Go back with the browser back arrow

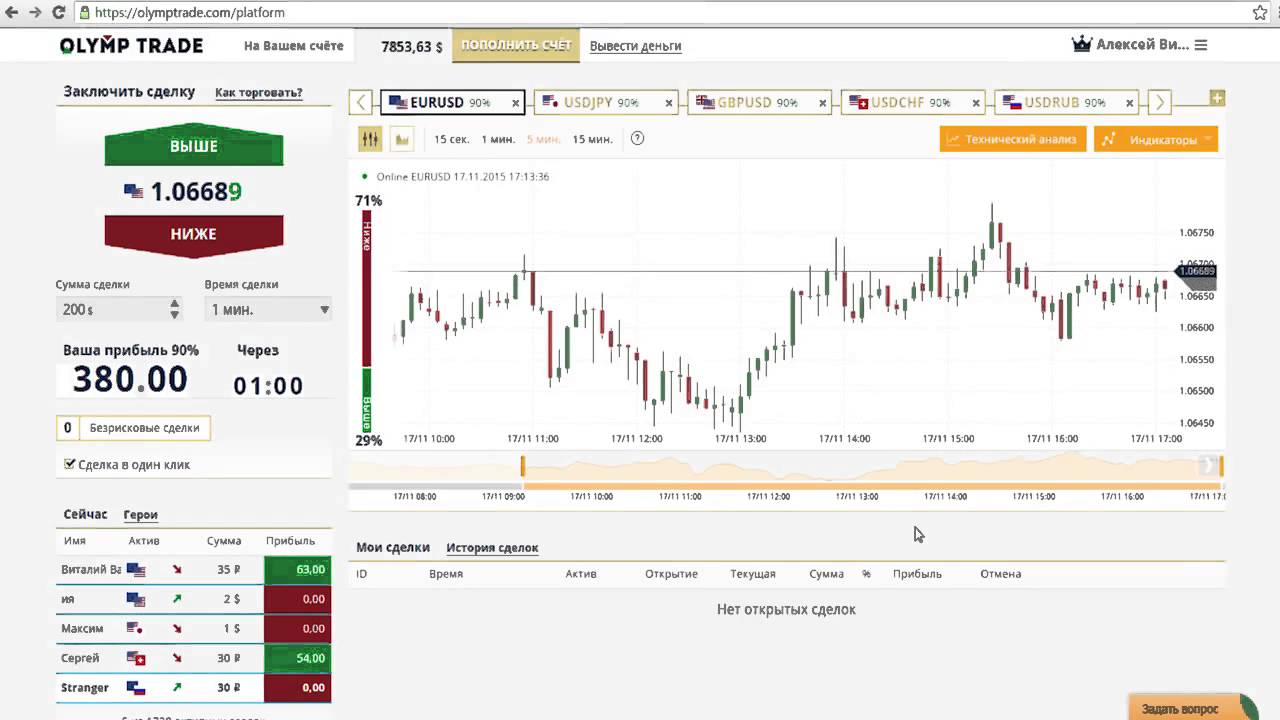click(12, 13)
